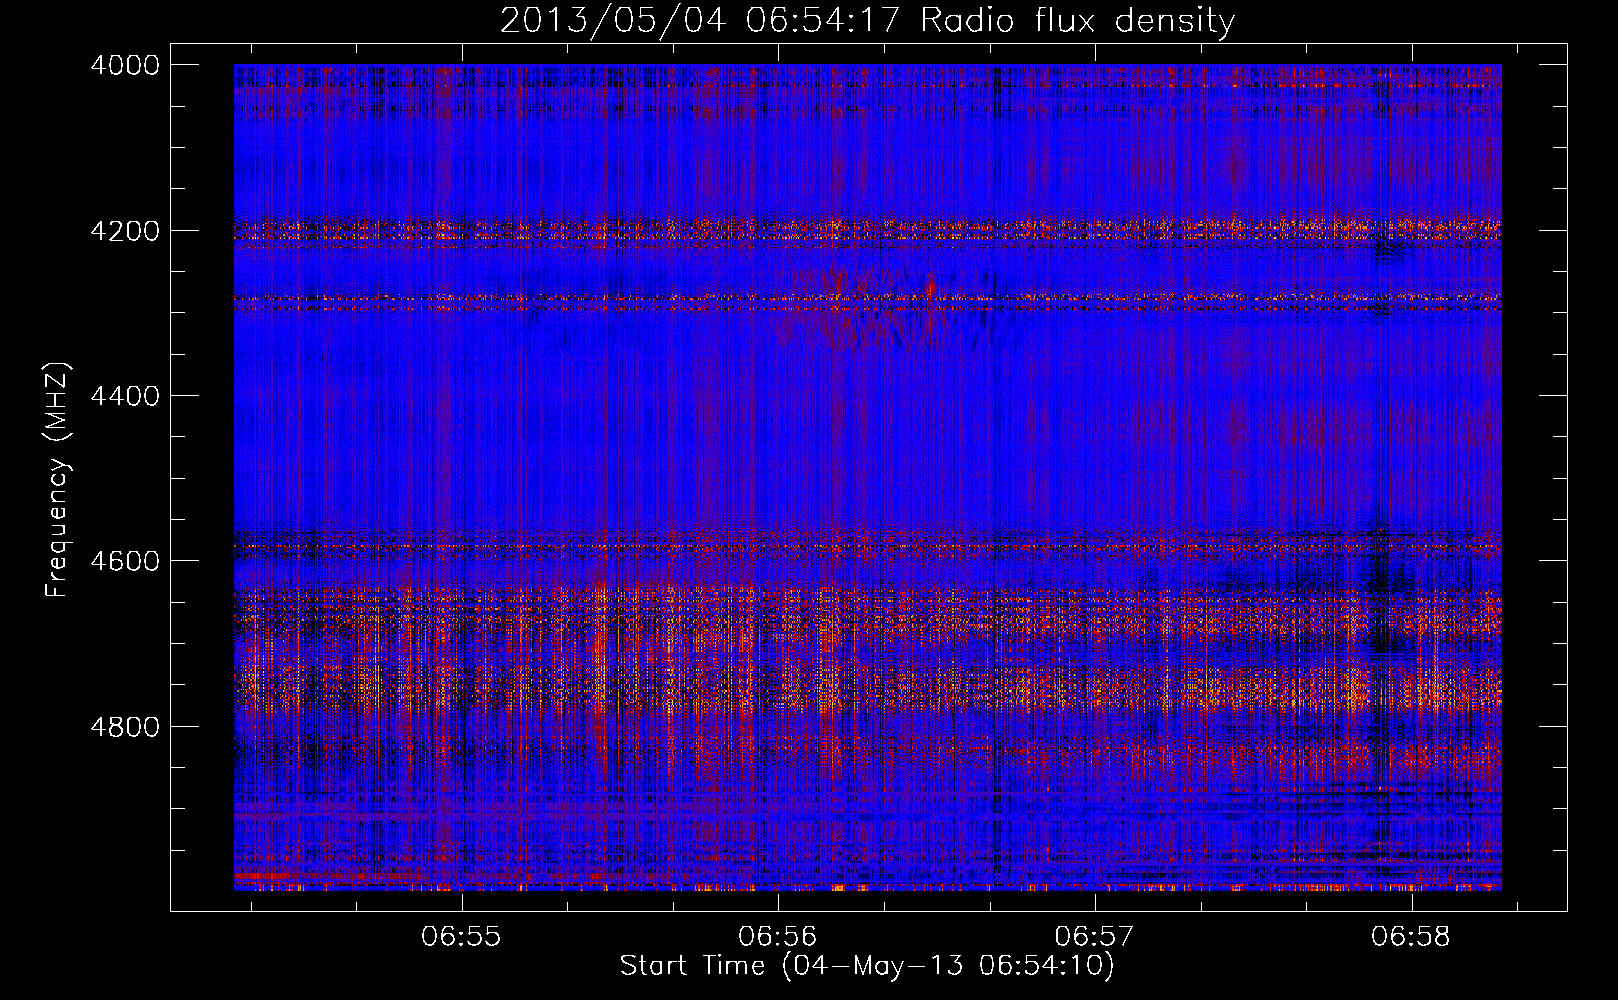Select the 4000 frequency tick label

point(125,65)
